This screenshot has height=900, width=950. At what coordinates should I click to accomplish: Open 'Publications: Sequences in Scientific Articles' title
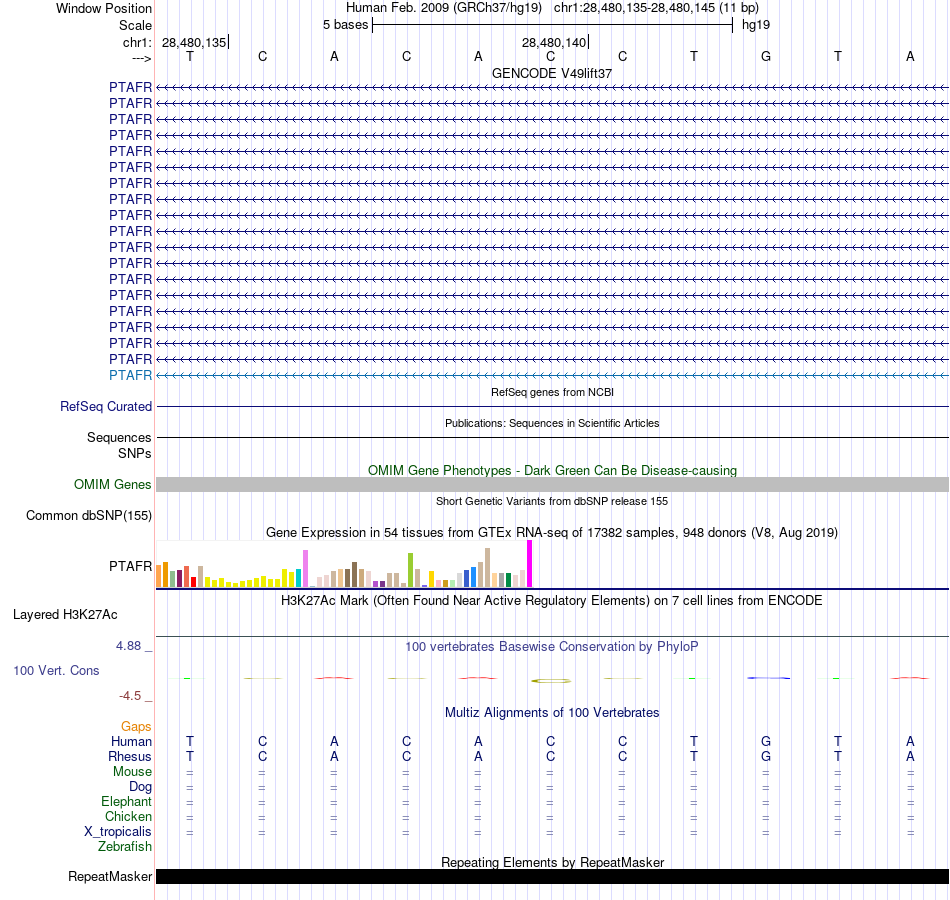pyautogui.click(x=552, y=423)
